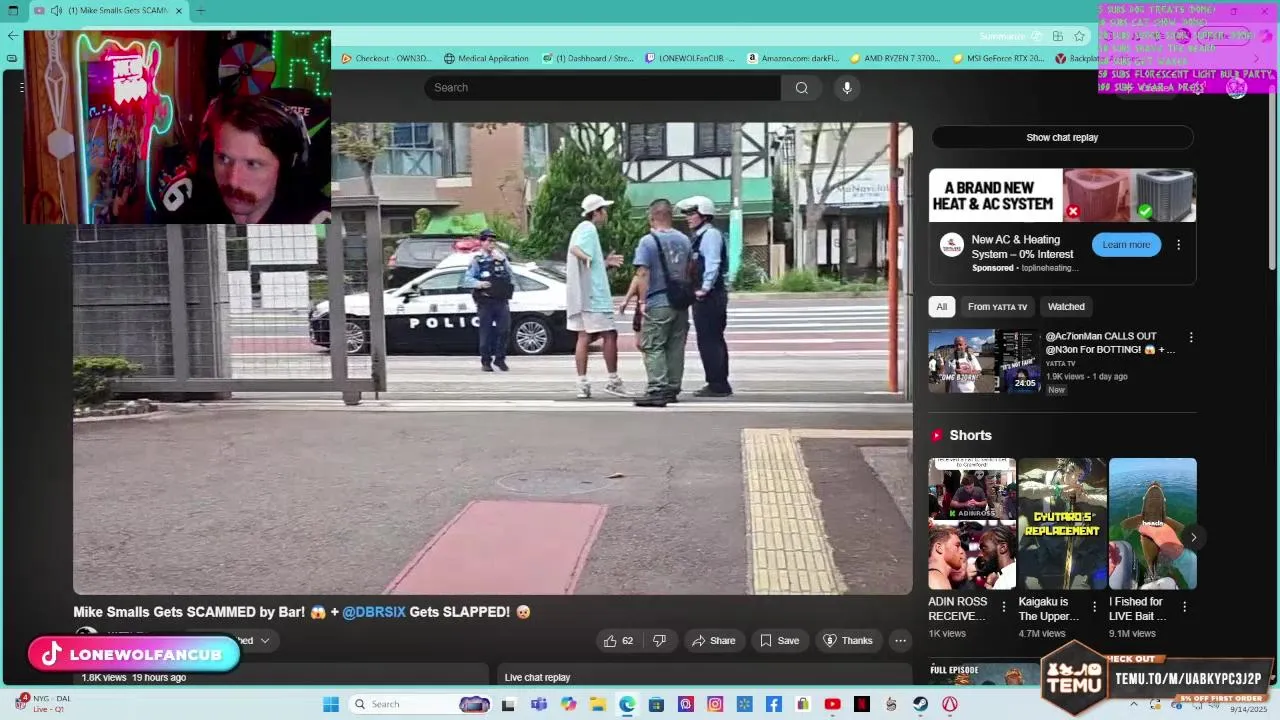This screenshot has height=720, width=1280.
Task: Open the YouTube taskbar icon
Action: pos(832,704)
